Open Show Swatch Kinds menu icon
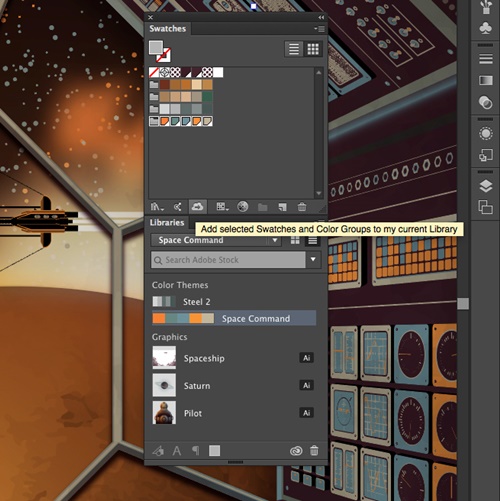500x501 pixels. (x=222, y=207)
